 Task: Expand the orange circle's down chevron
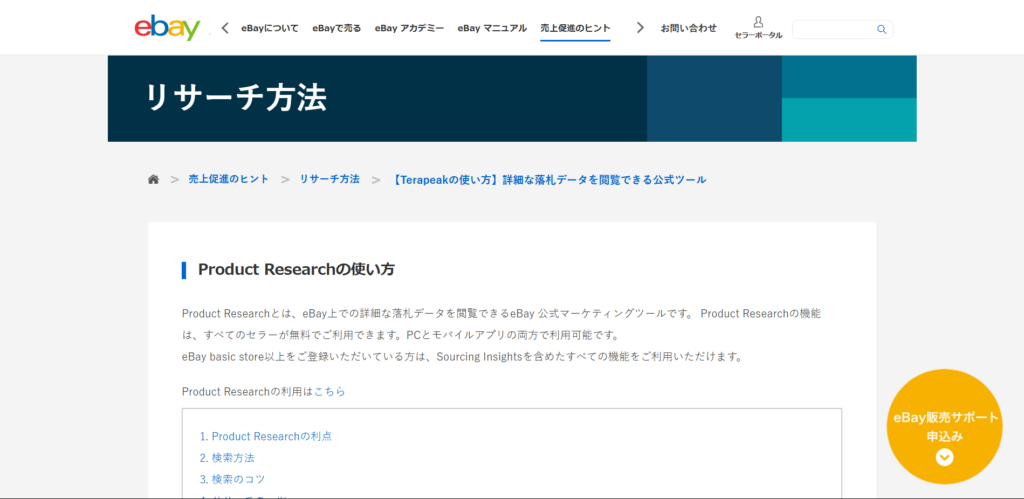pos(944,457)
